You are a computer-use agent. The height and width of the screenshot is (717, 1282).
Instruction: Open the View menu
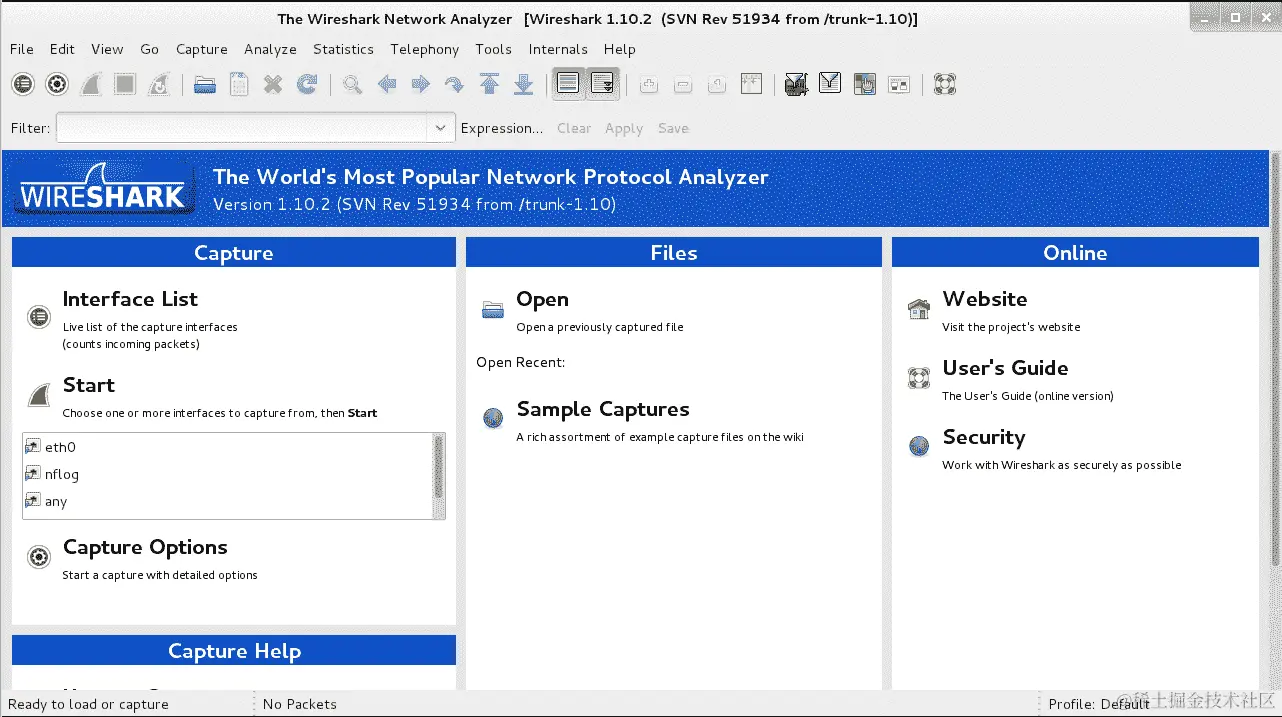coord(107,49)
